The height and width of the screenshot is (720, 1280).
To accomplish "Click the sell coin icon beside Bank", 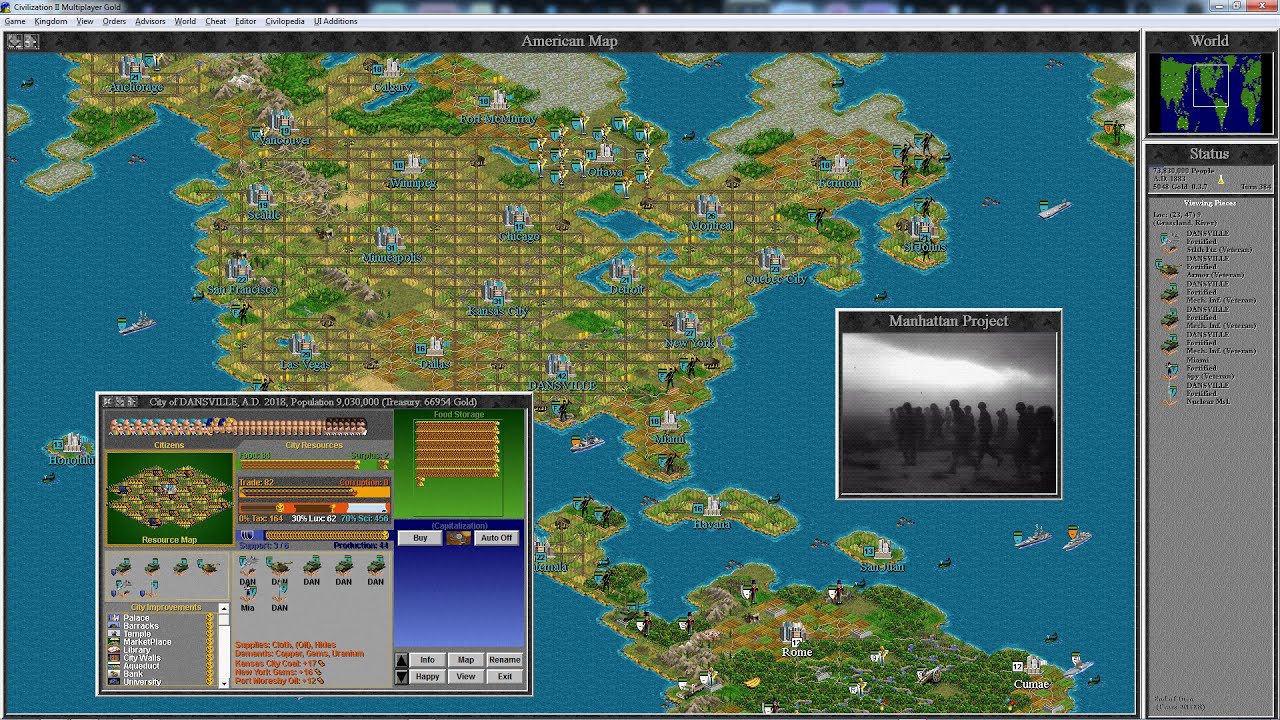I will (209, 674).
